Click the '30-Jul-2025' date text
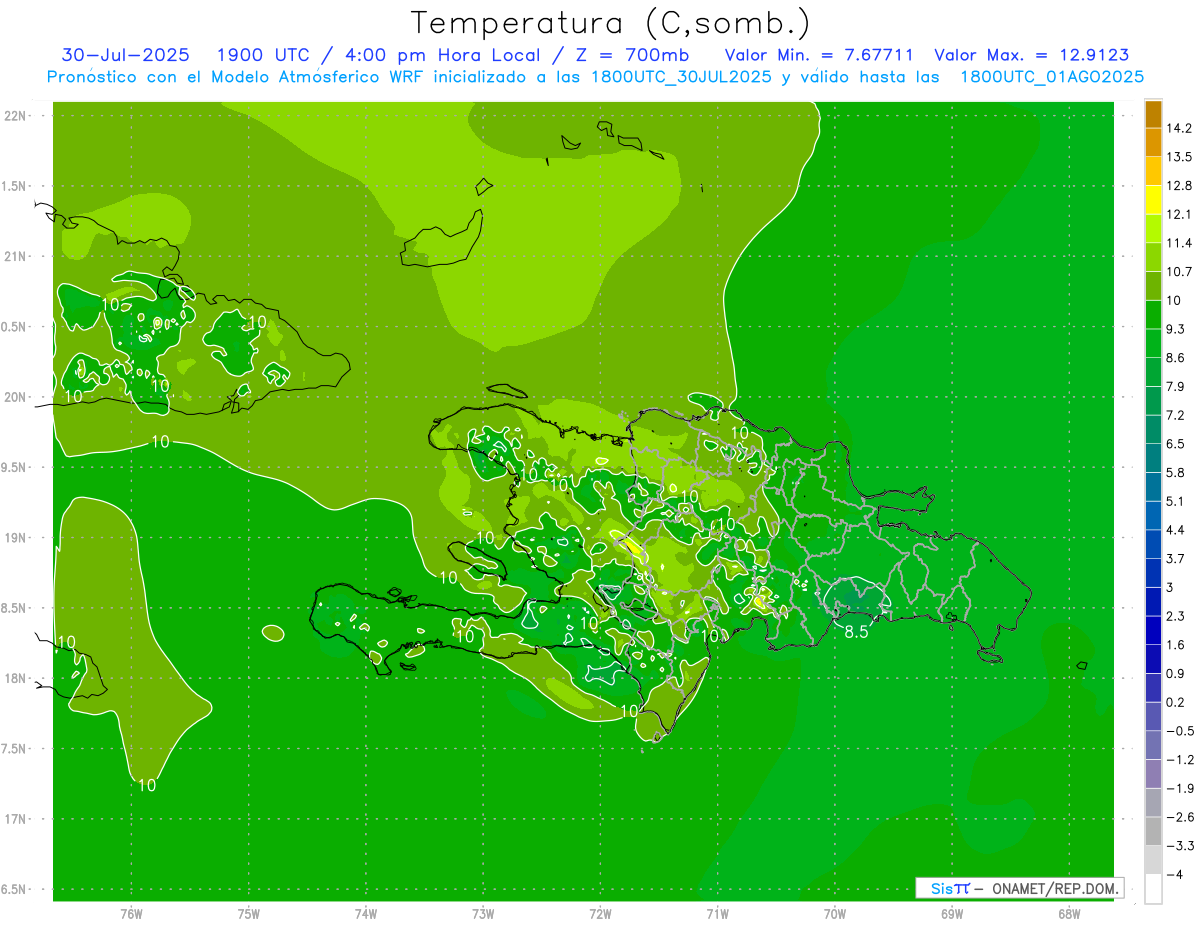 point(124,55)
